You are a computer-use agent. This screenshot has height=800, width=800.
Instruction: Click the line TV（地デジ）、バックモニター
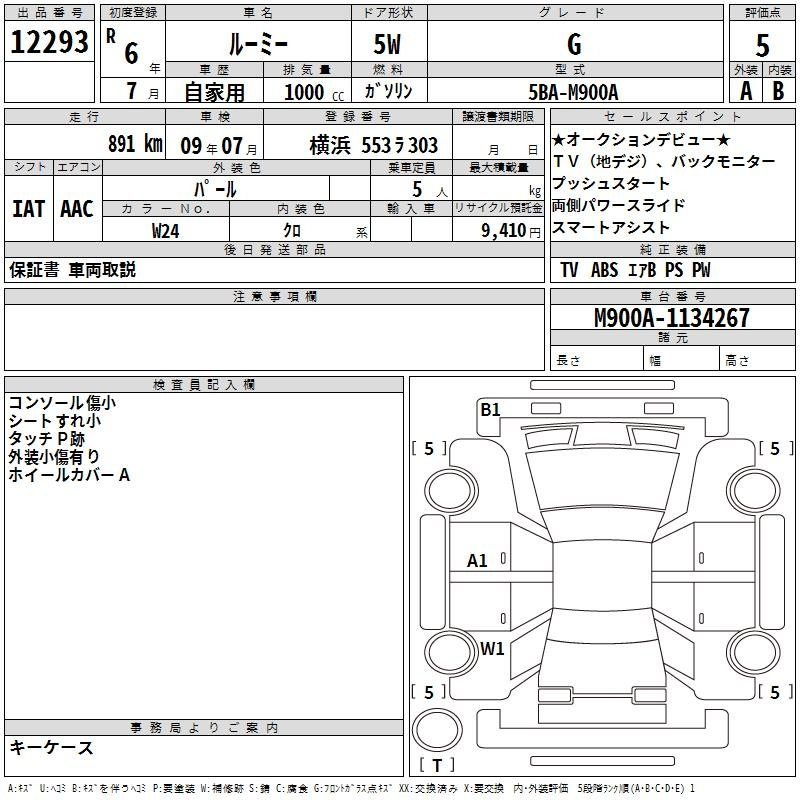tap(664, 161)
